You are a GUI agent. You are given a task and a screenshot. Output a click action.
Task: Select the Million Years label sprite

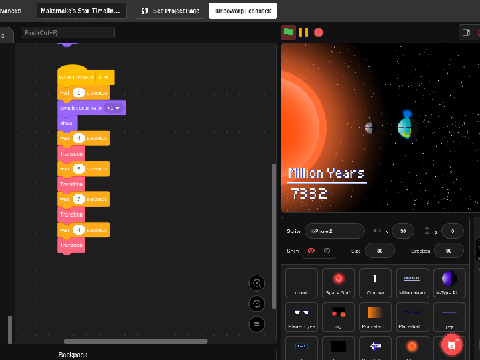click(412, 283)
